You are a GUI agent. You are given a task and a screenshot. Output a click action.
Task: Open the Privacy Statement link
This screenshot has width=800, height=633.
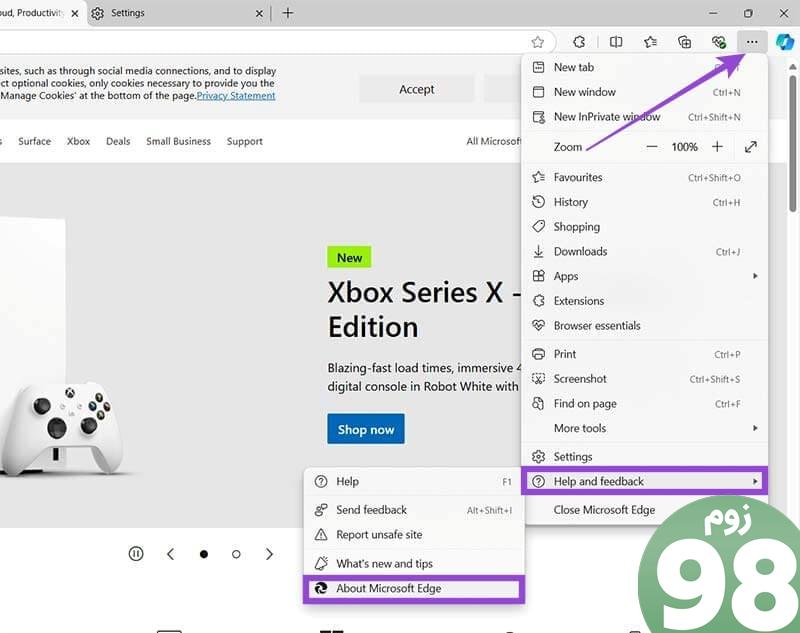(x=236, y=96)
